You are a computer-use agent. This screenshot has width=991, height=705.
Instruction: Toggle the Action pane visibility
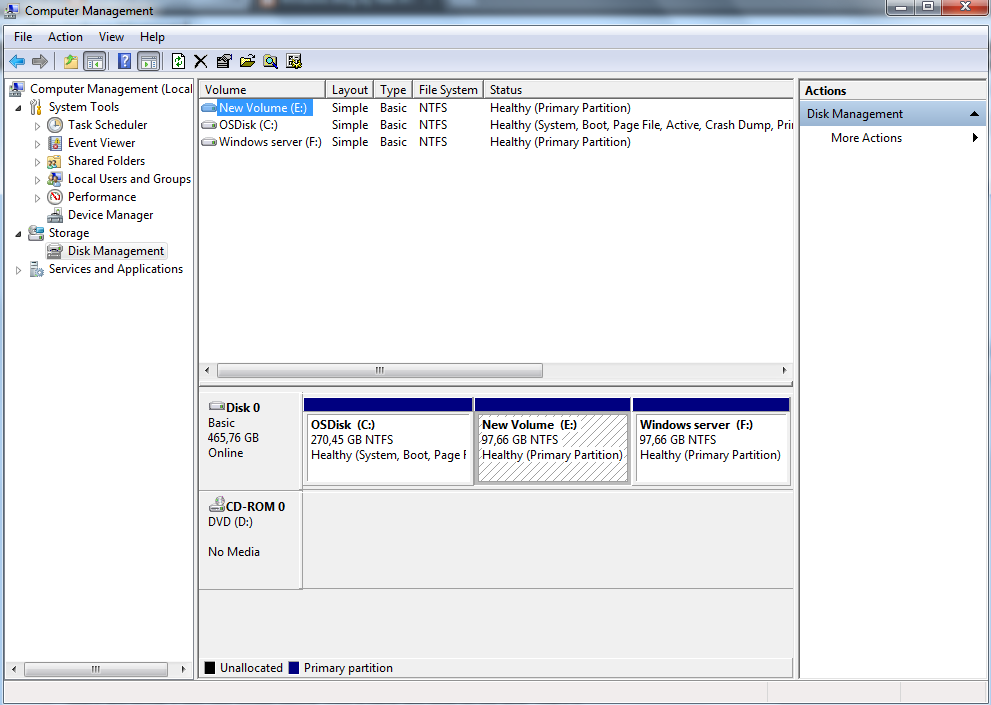[x=148, y=60]
